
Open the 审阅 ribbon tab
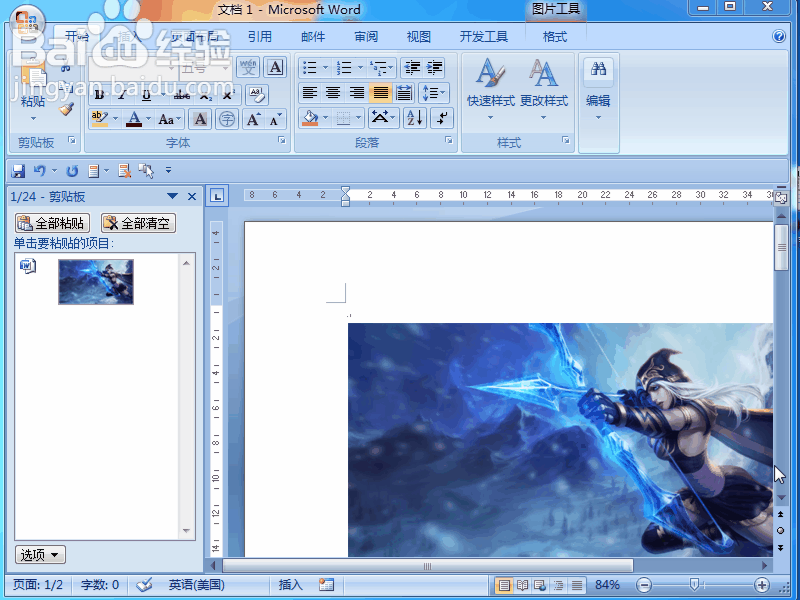(x=365, y=36)
